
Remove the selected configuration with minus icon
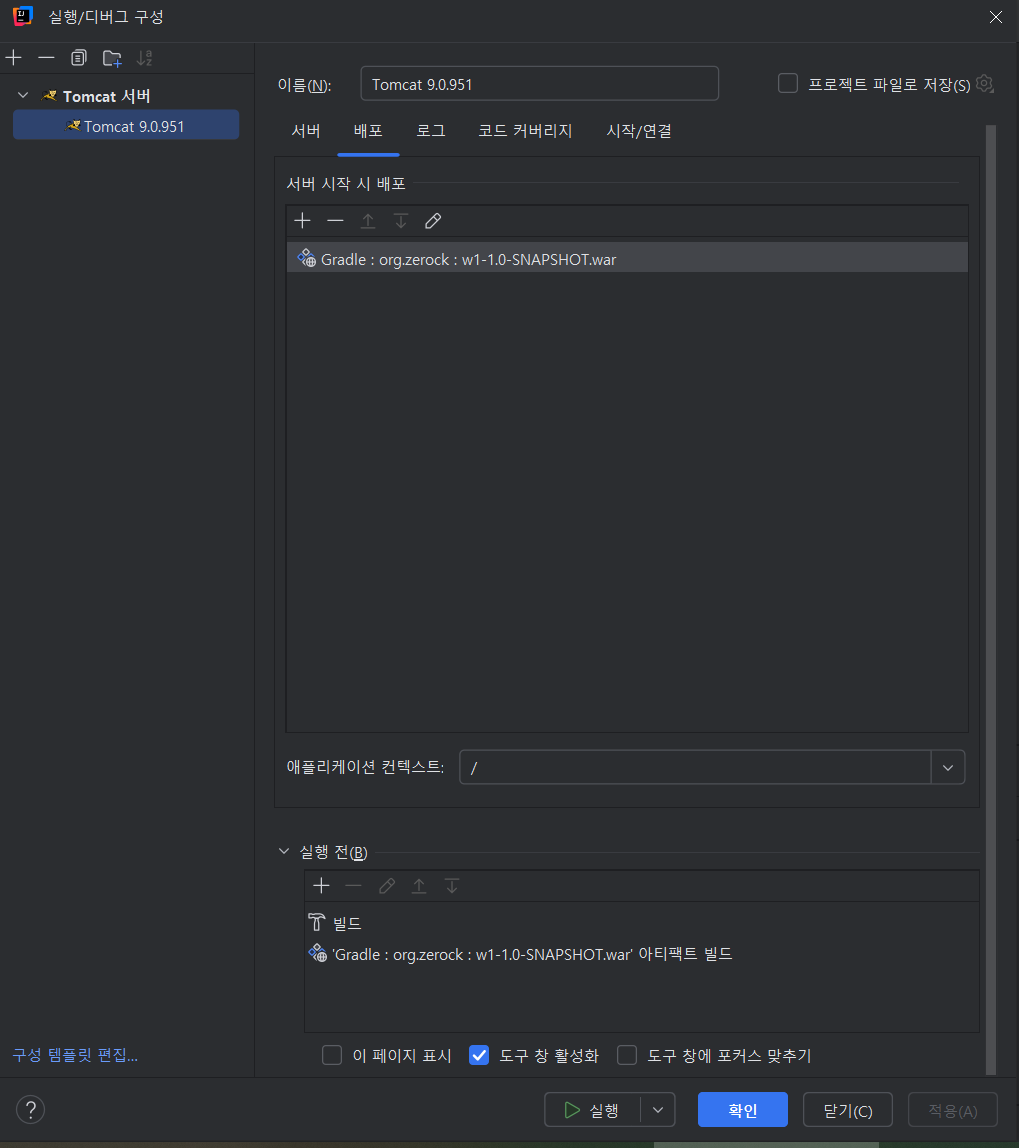click(46, 58)
